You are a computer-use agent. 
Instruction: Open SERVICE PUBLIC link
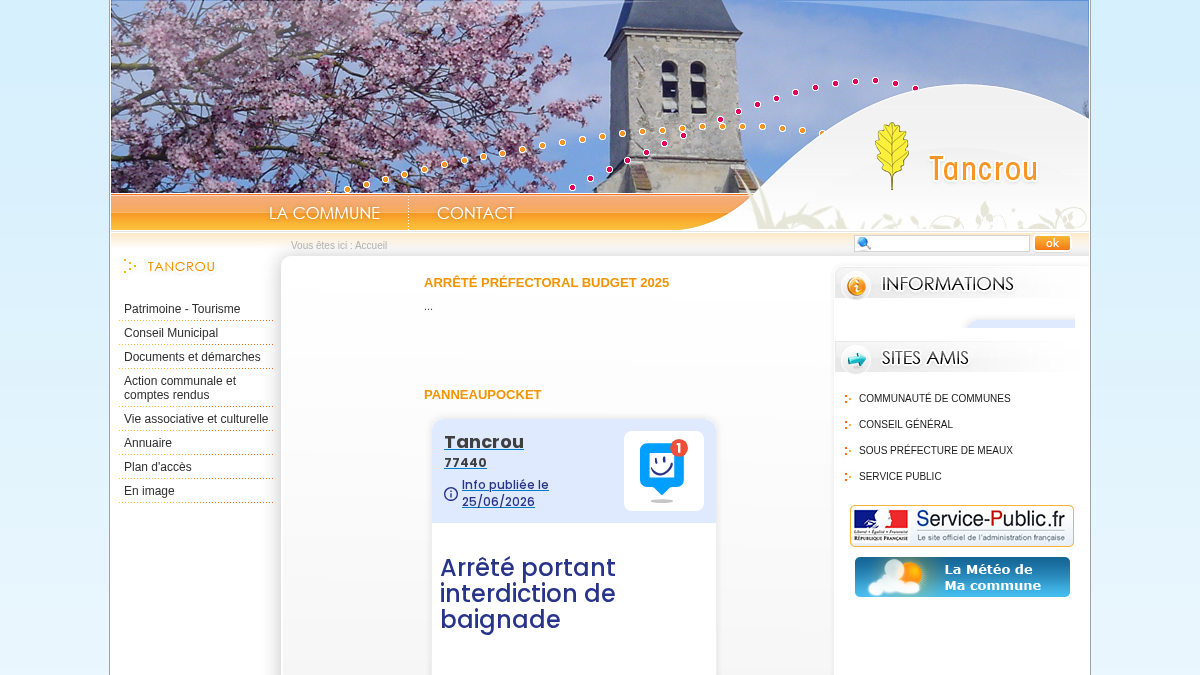click(900, 477)
